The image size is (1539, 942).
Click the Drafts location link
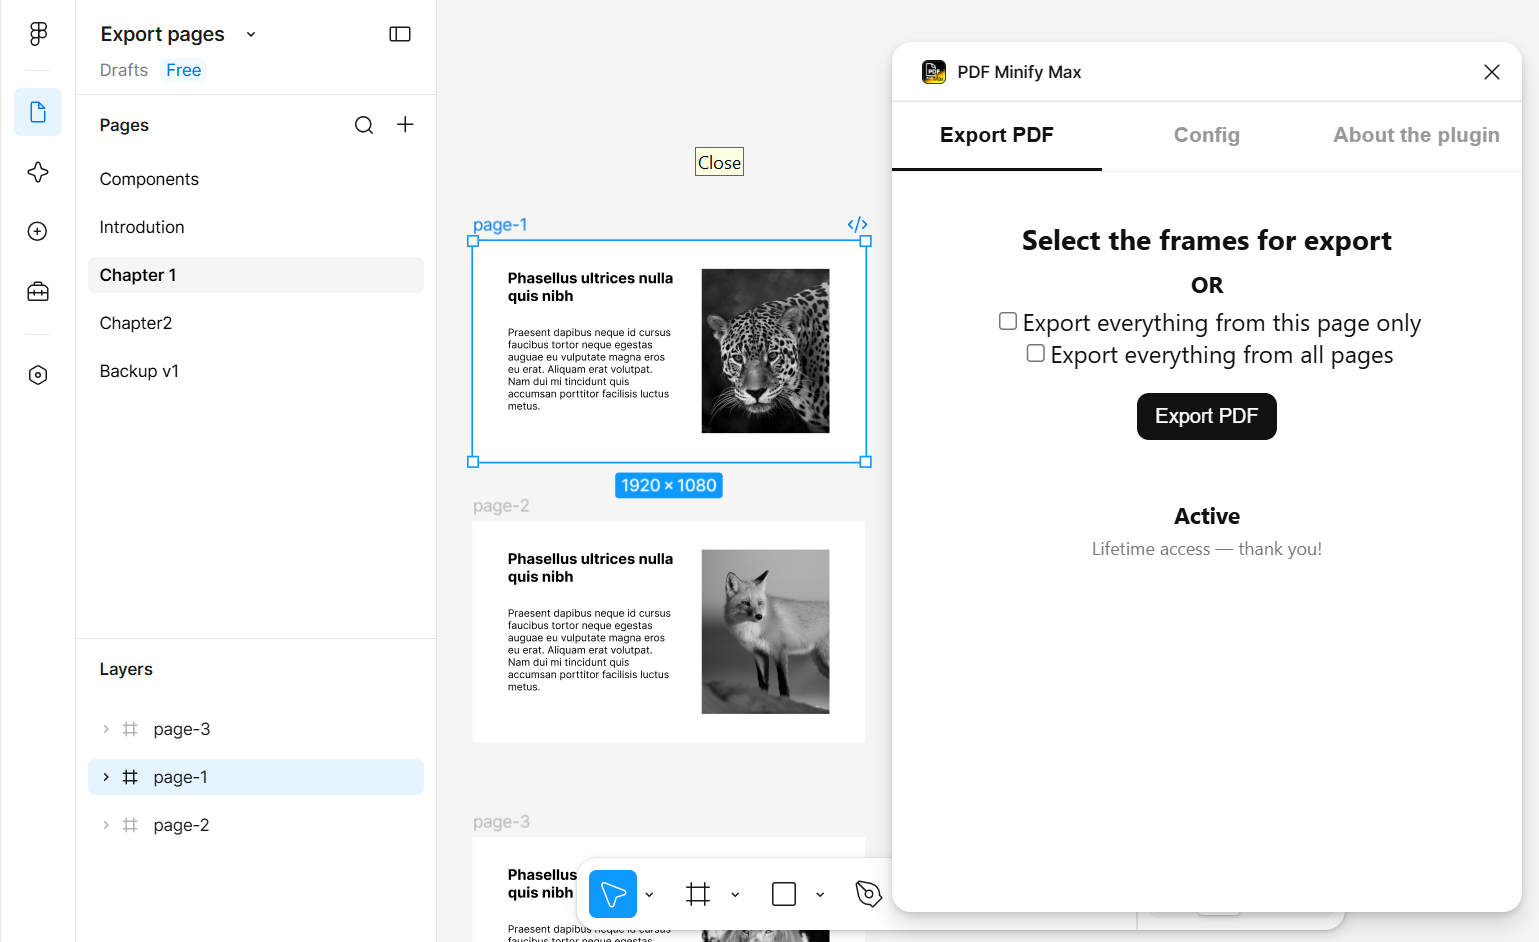coord(124,70)
